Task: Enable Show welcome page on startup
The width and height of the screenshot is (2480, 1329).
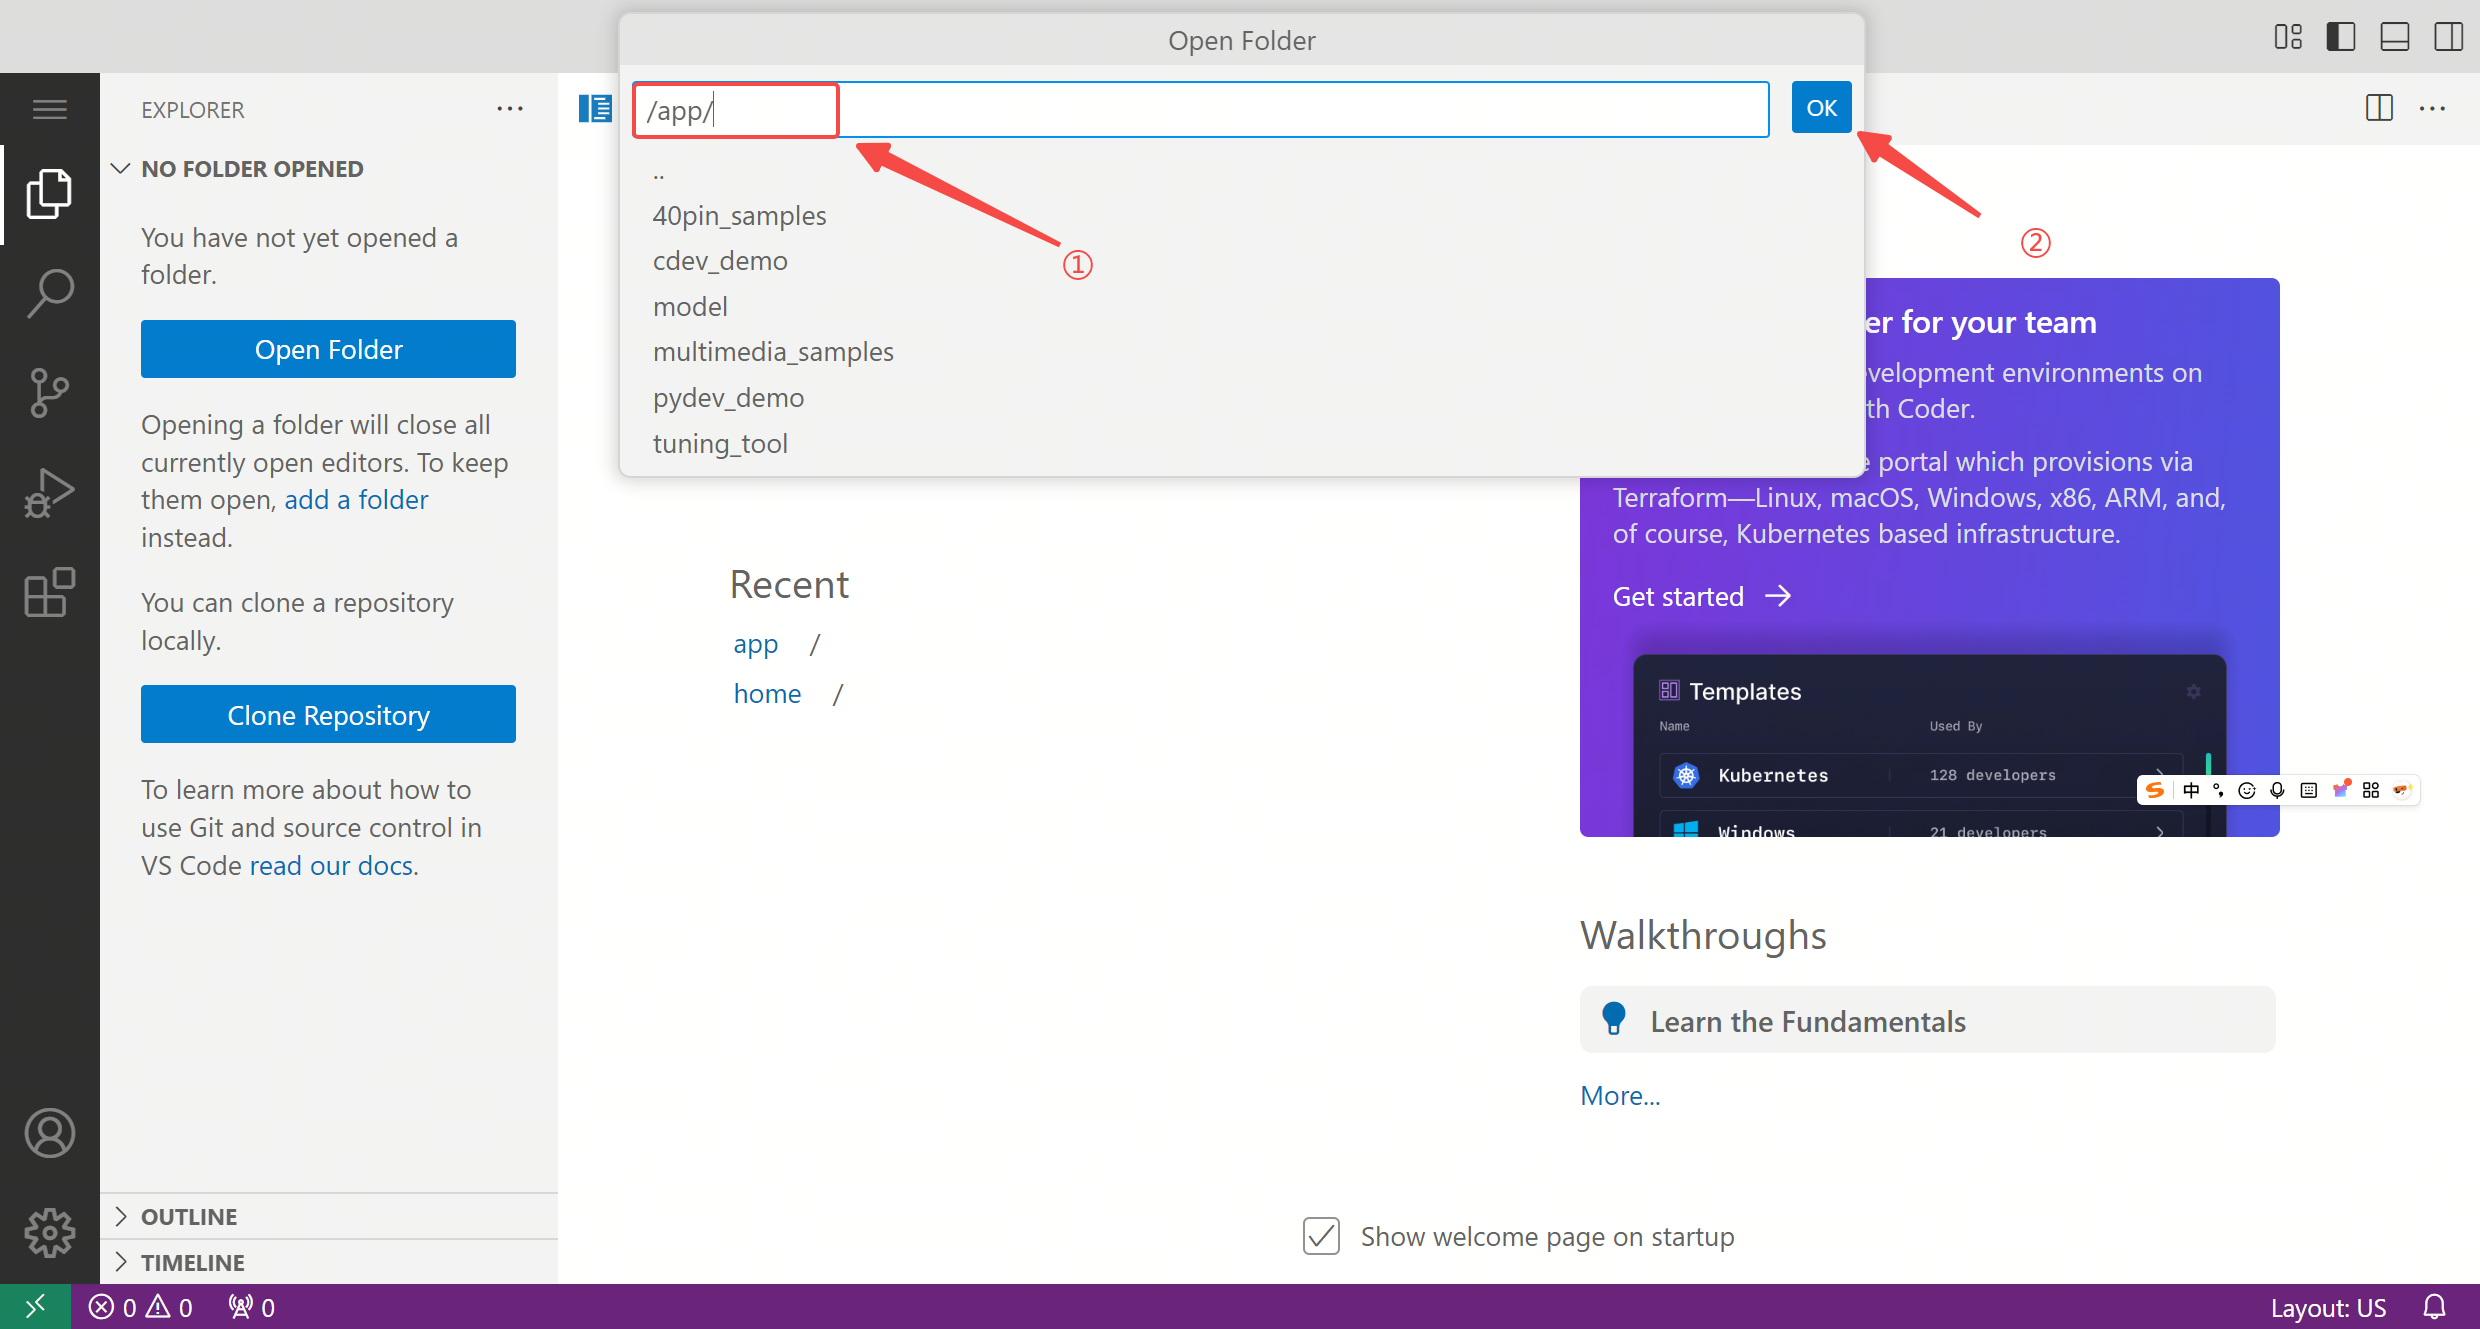Action: (1320, 1236)
